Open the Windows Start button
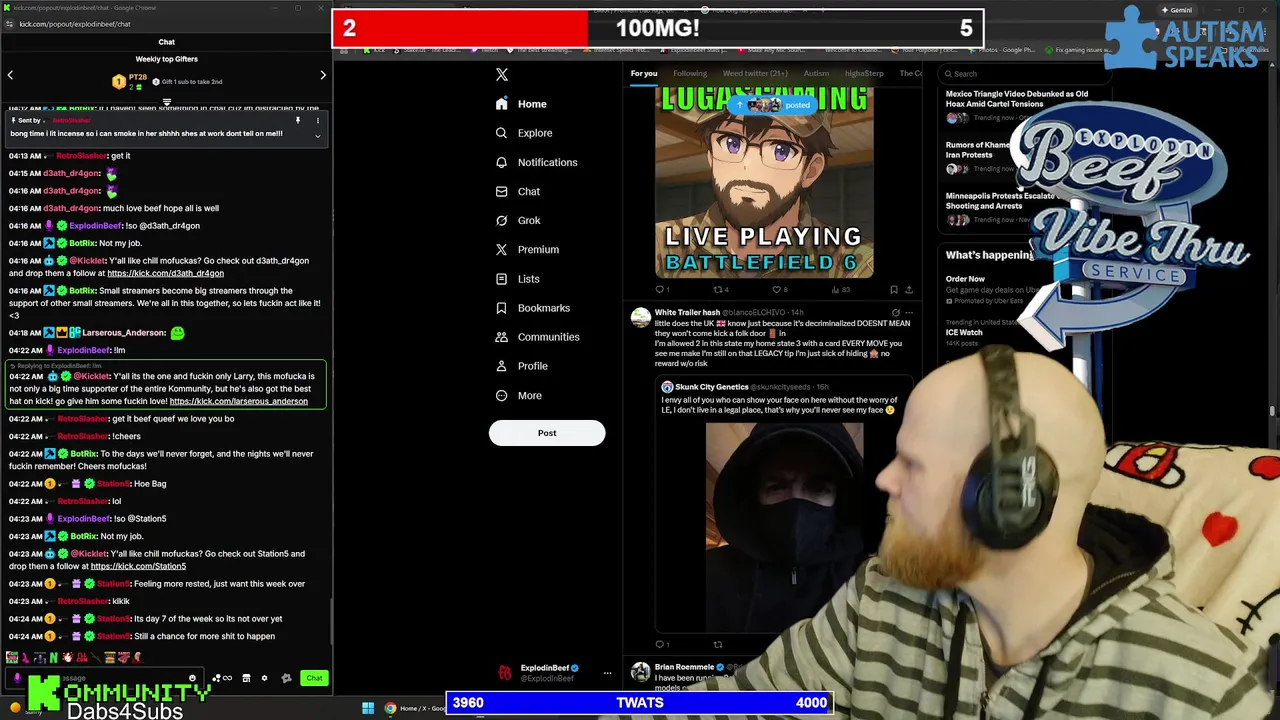 click(368, 708)
